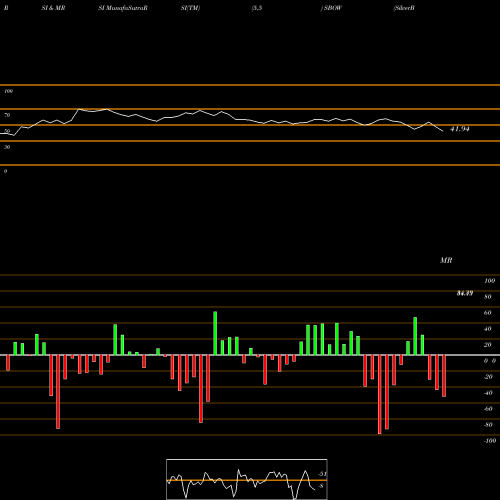Click the RSI axis label 100

click(x=9, y=91)
